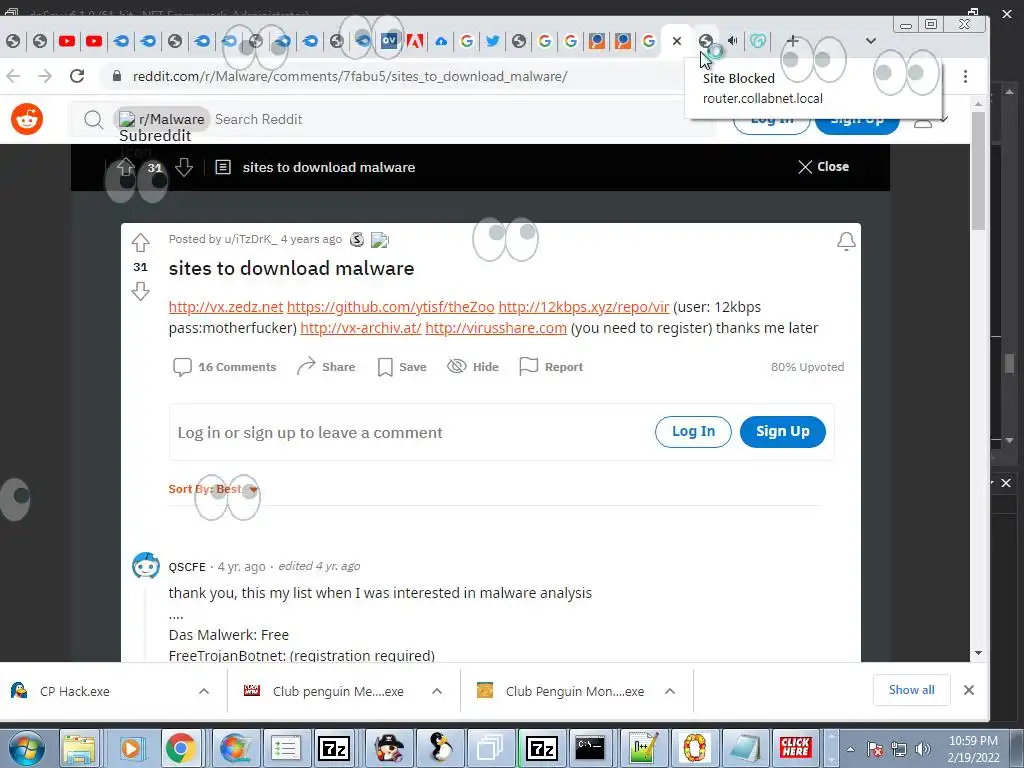
Task: Click the page vertical scrollbar thumb
Action: tap(978, 171)
